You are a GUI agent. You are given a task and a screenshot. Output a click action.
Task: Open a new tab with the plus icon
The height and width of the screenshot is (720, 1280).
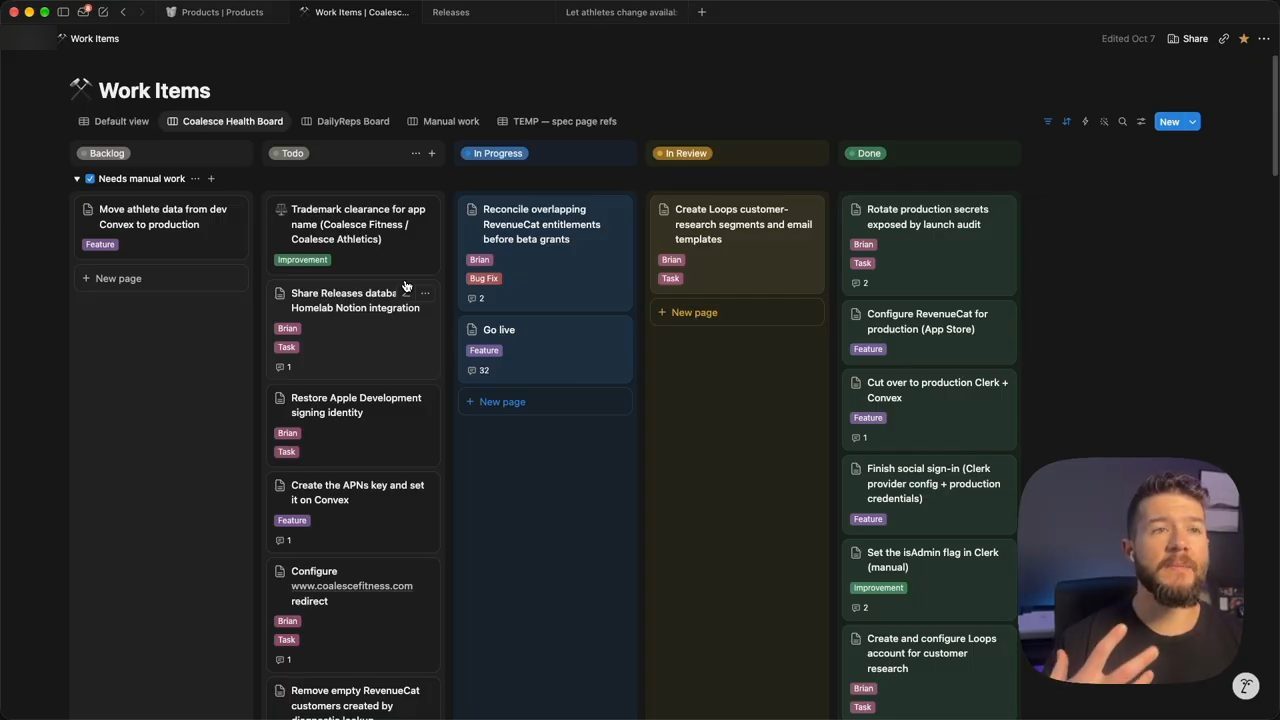702,12
